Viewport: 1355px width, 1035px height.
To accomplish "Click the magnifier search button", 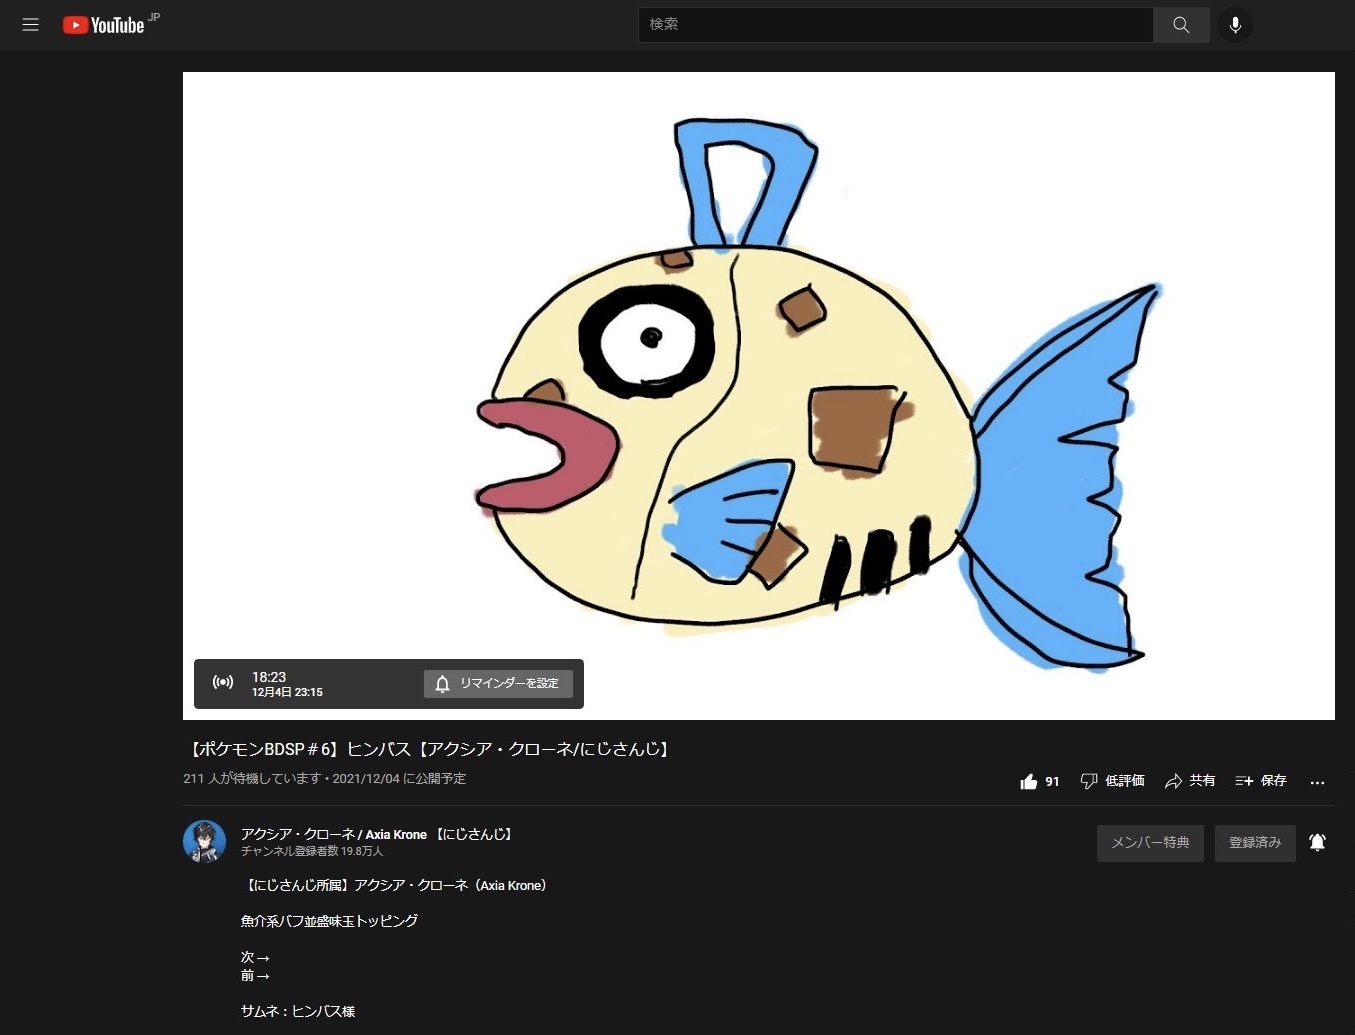I will click(1181, 25).
